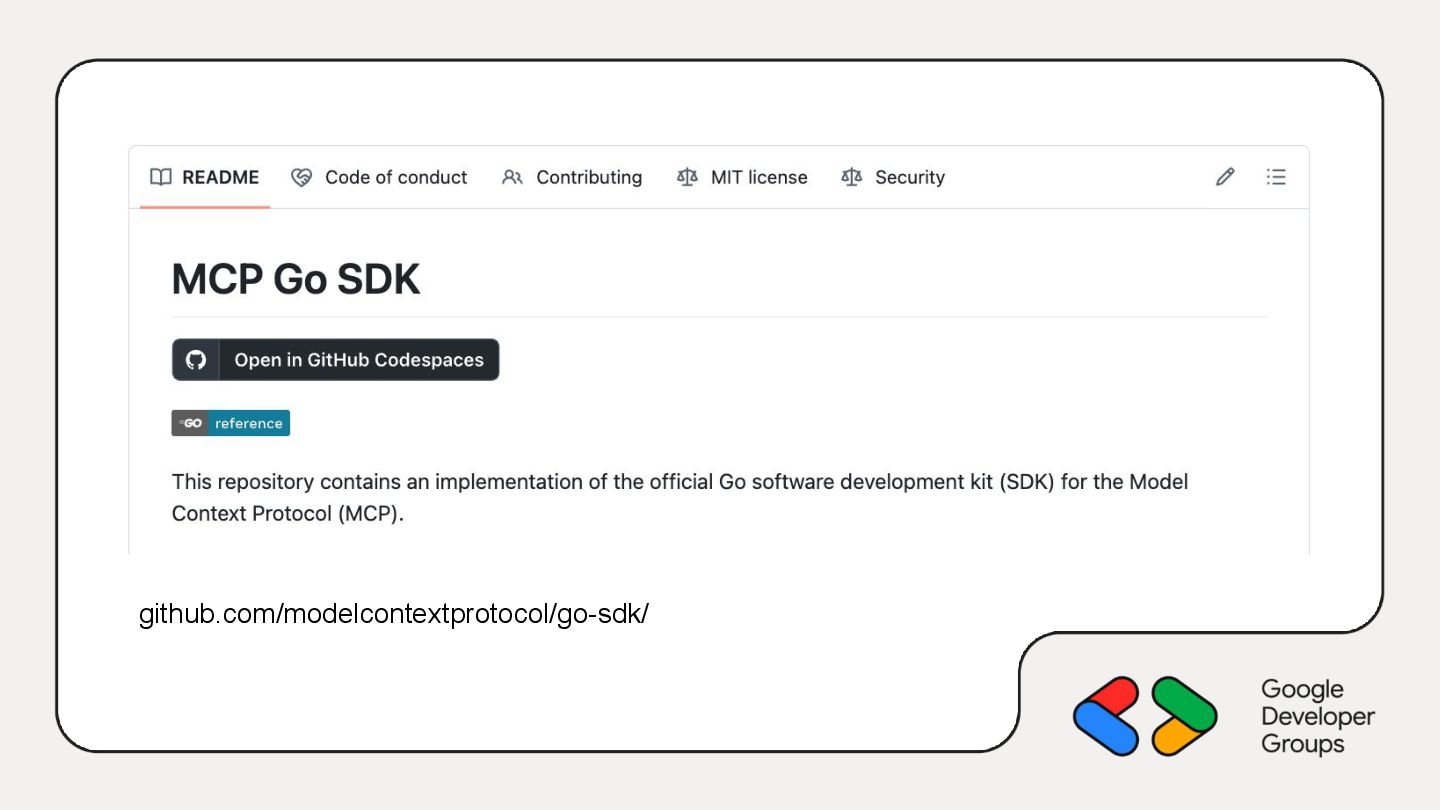Open the README tab

(x=205, y=177)
